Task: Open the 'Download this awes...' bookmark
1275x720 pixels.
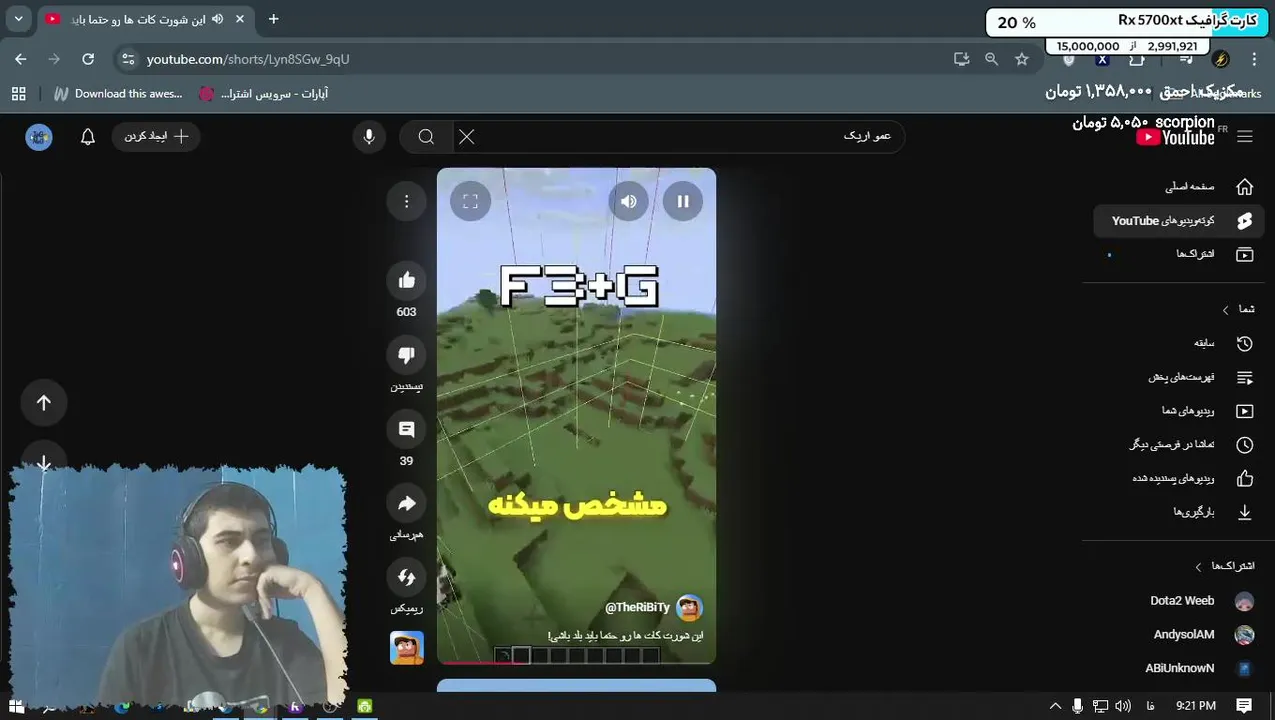Action: click(x=119, y=93)
